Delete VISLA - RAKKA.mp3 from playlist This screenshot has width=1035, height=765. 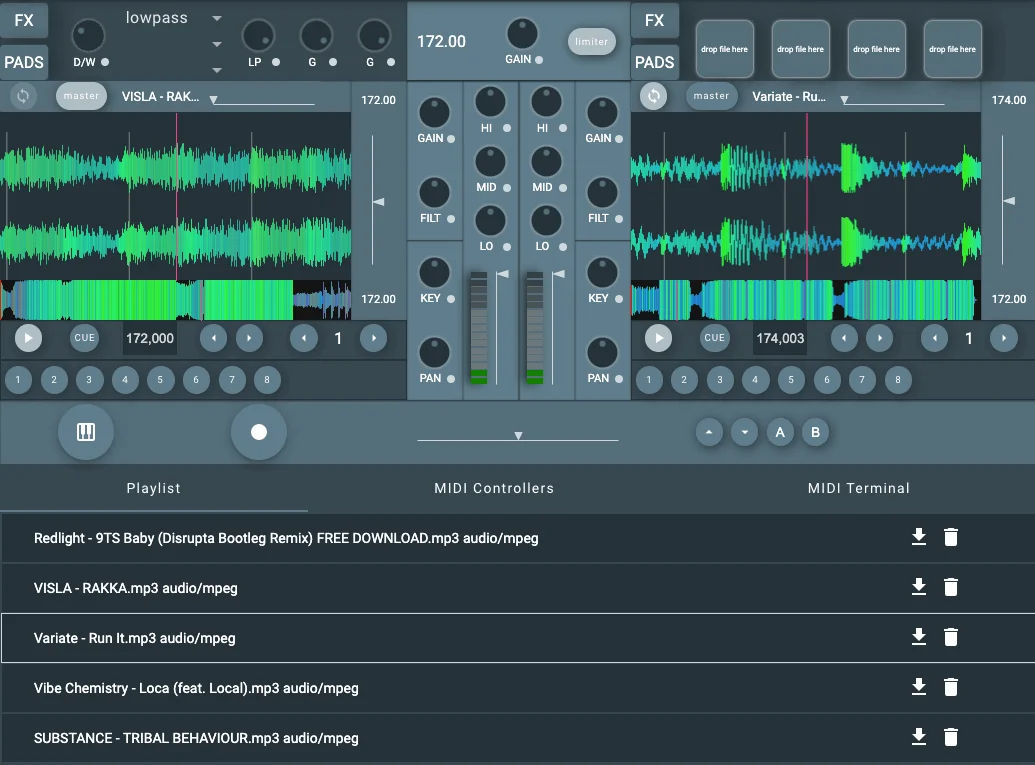pos(951,587)
